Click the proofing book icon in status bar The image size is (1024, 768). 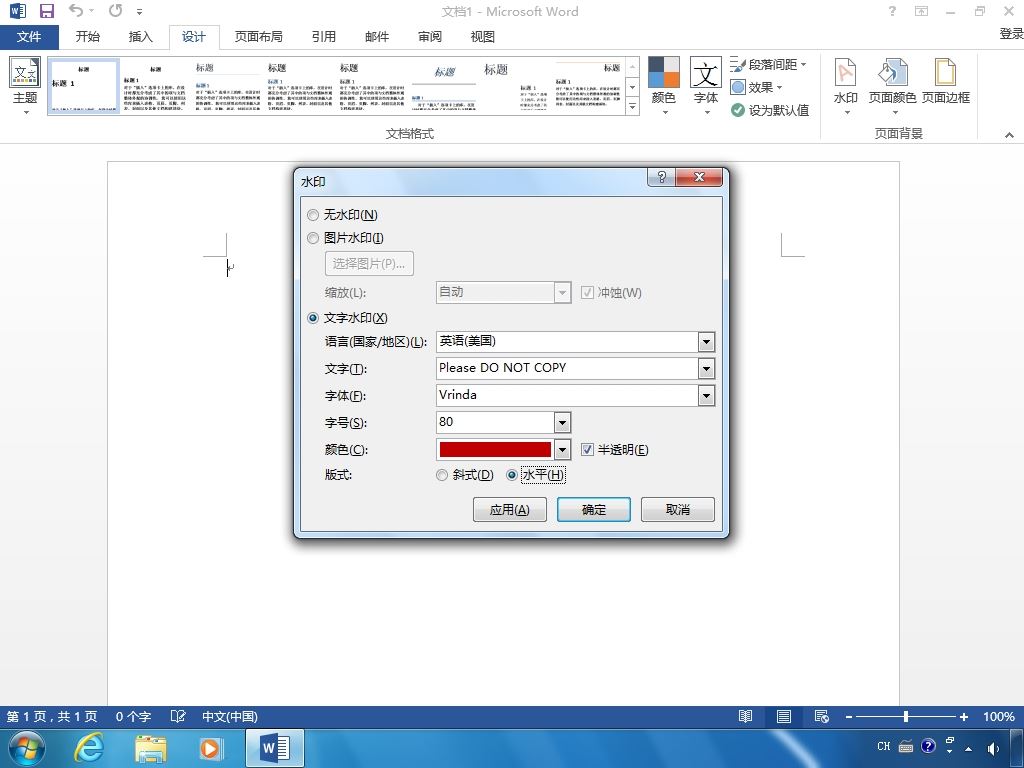178,716
